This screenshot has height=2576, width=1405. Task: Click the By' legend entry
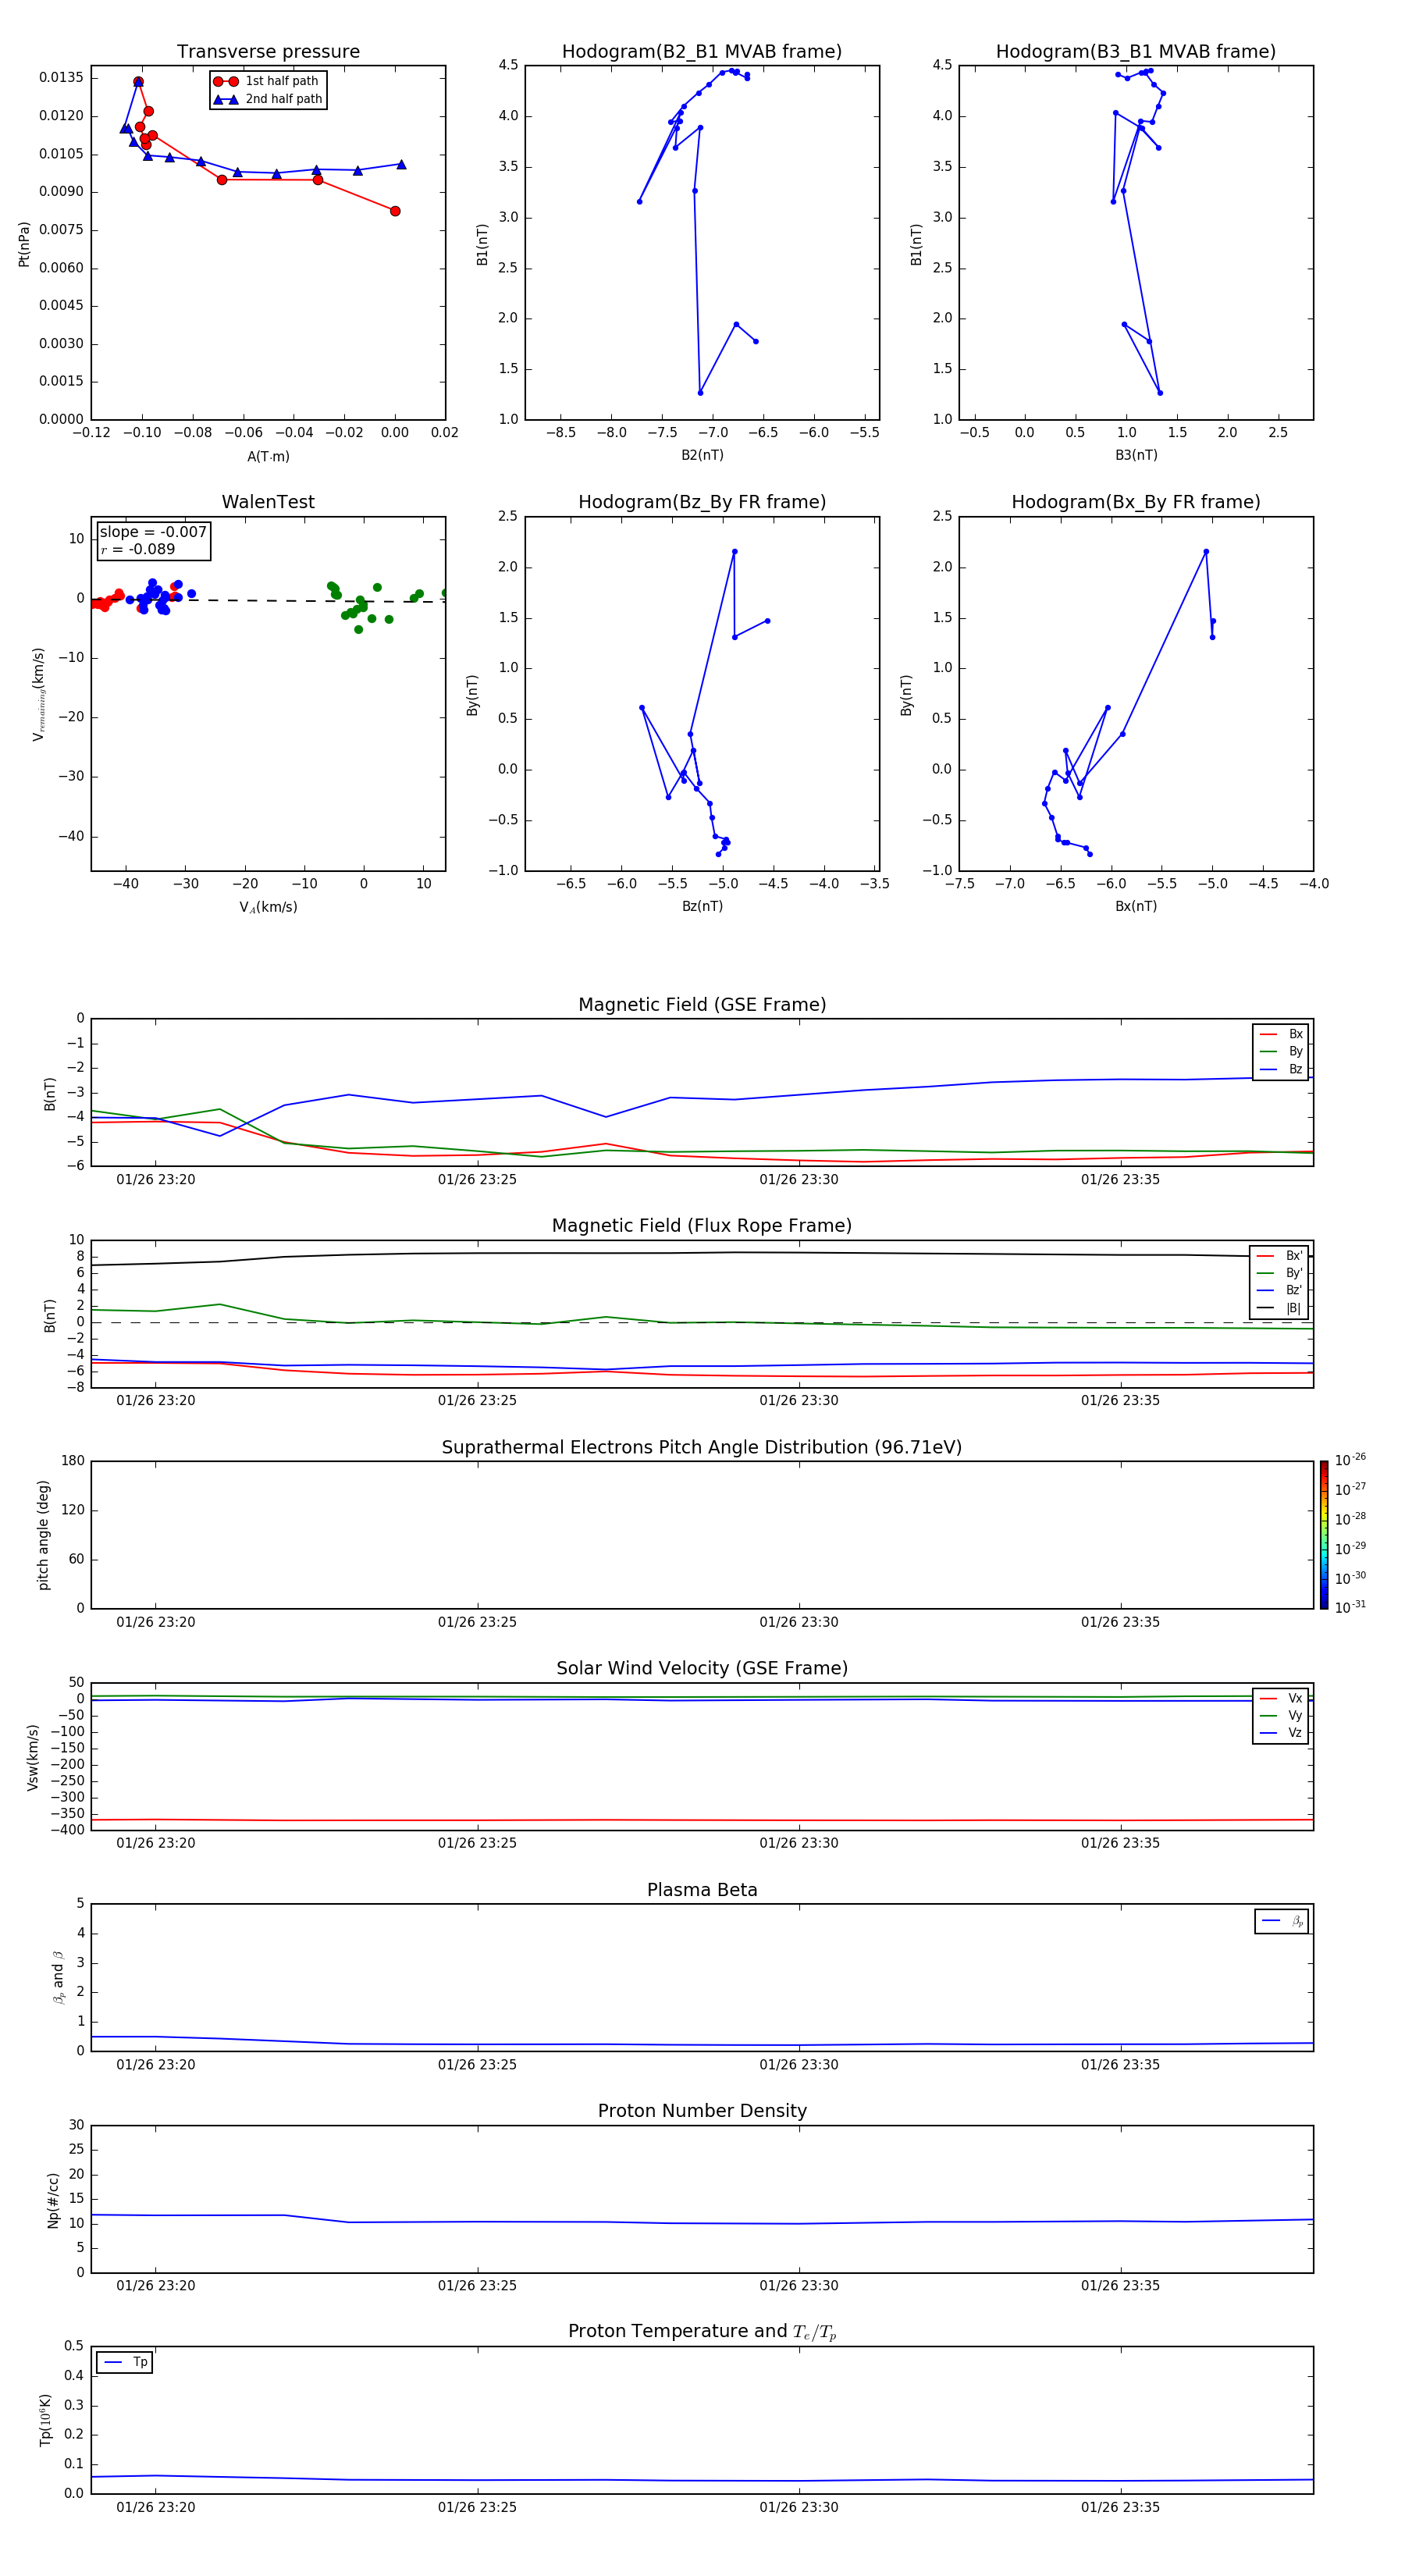point(1280,1273)
